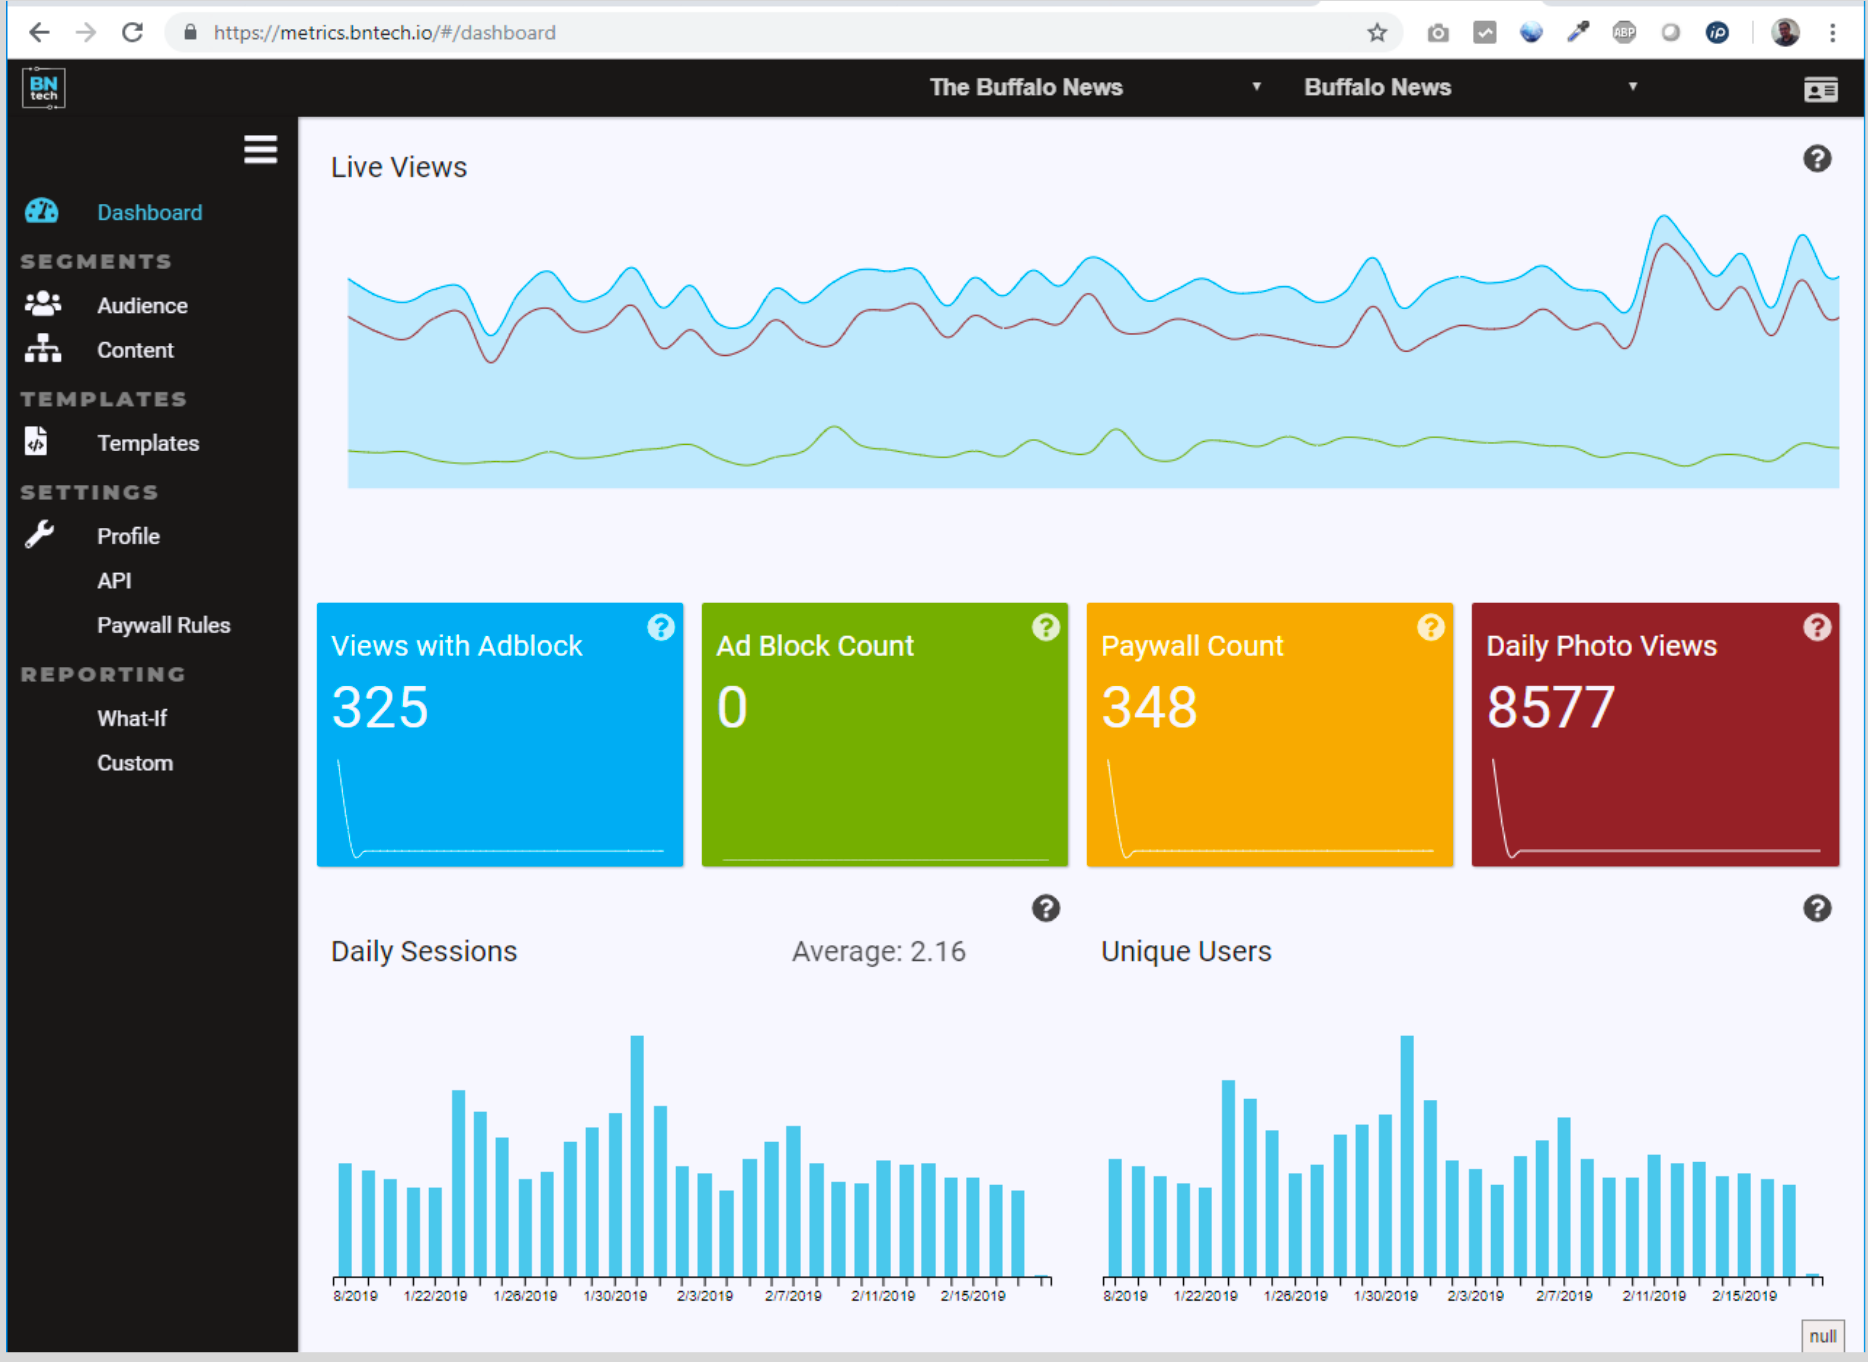Click the ABP adblock extension icon
This screenshot has width=1868, height=1362.
pos(1624,33)
